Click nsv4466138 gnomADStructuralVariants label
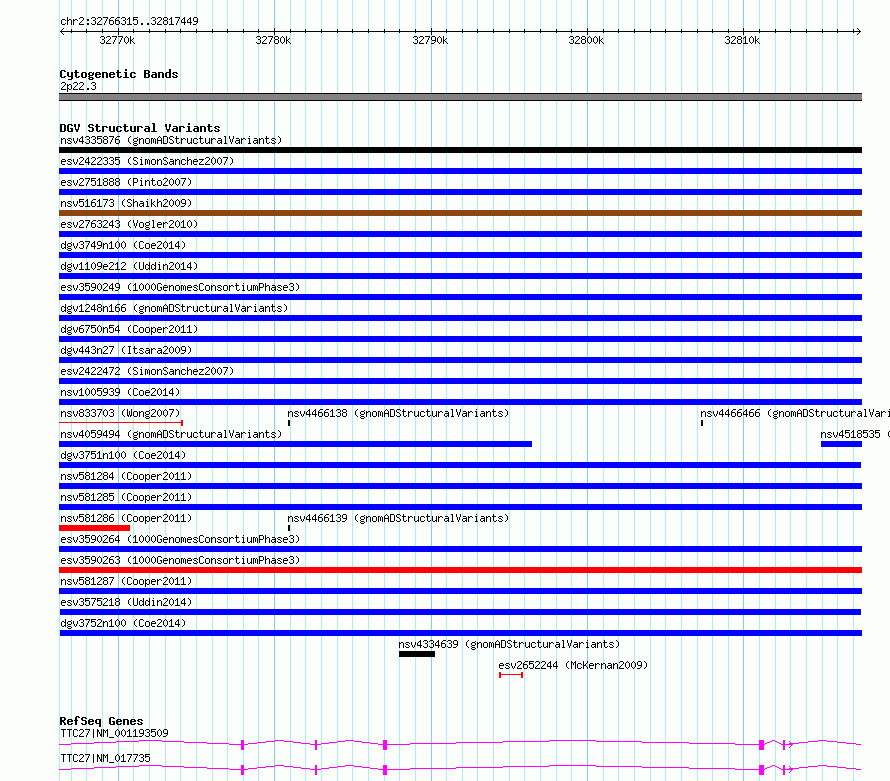Screen dimensions: 890x781 click(398, 413)
